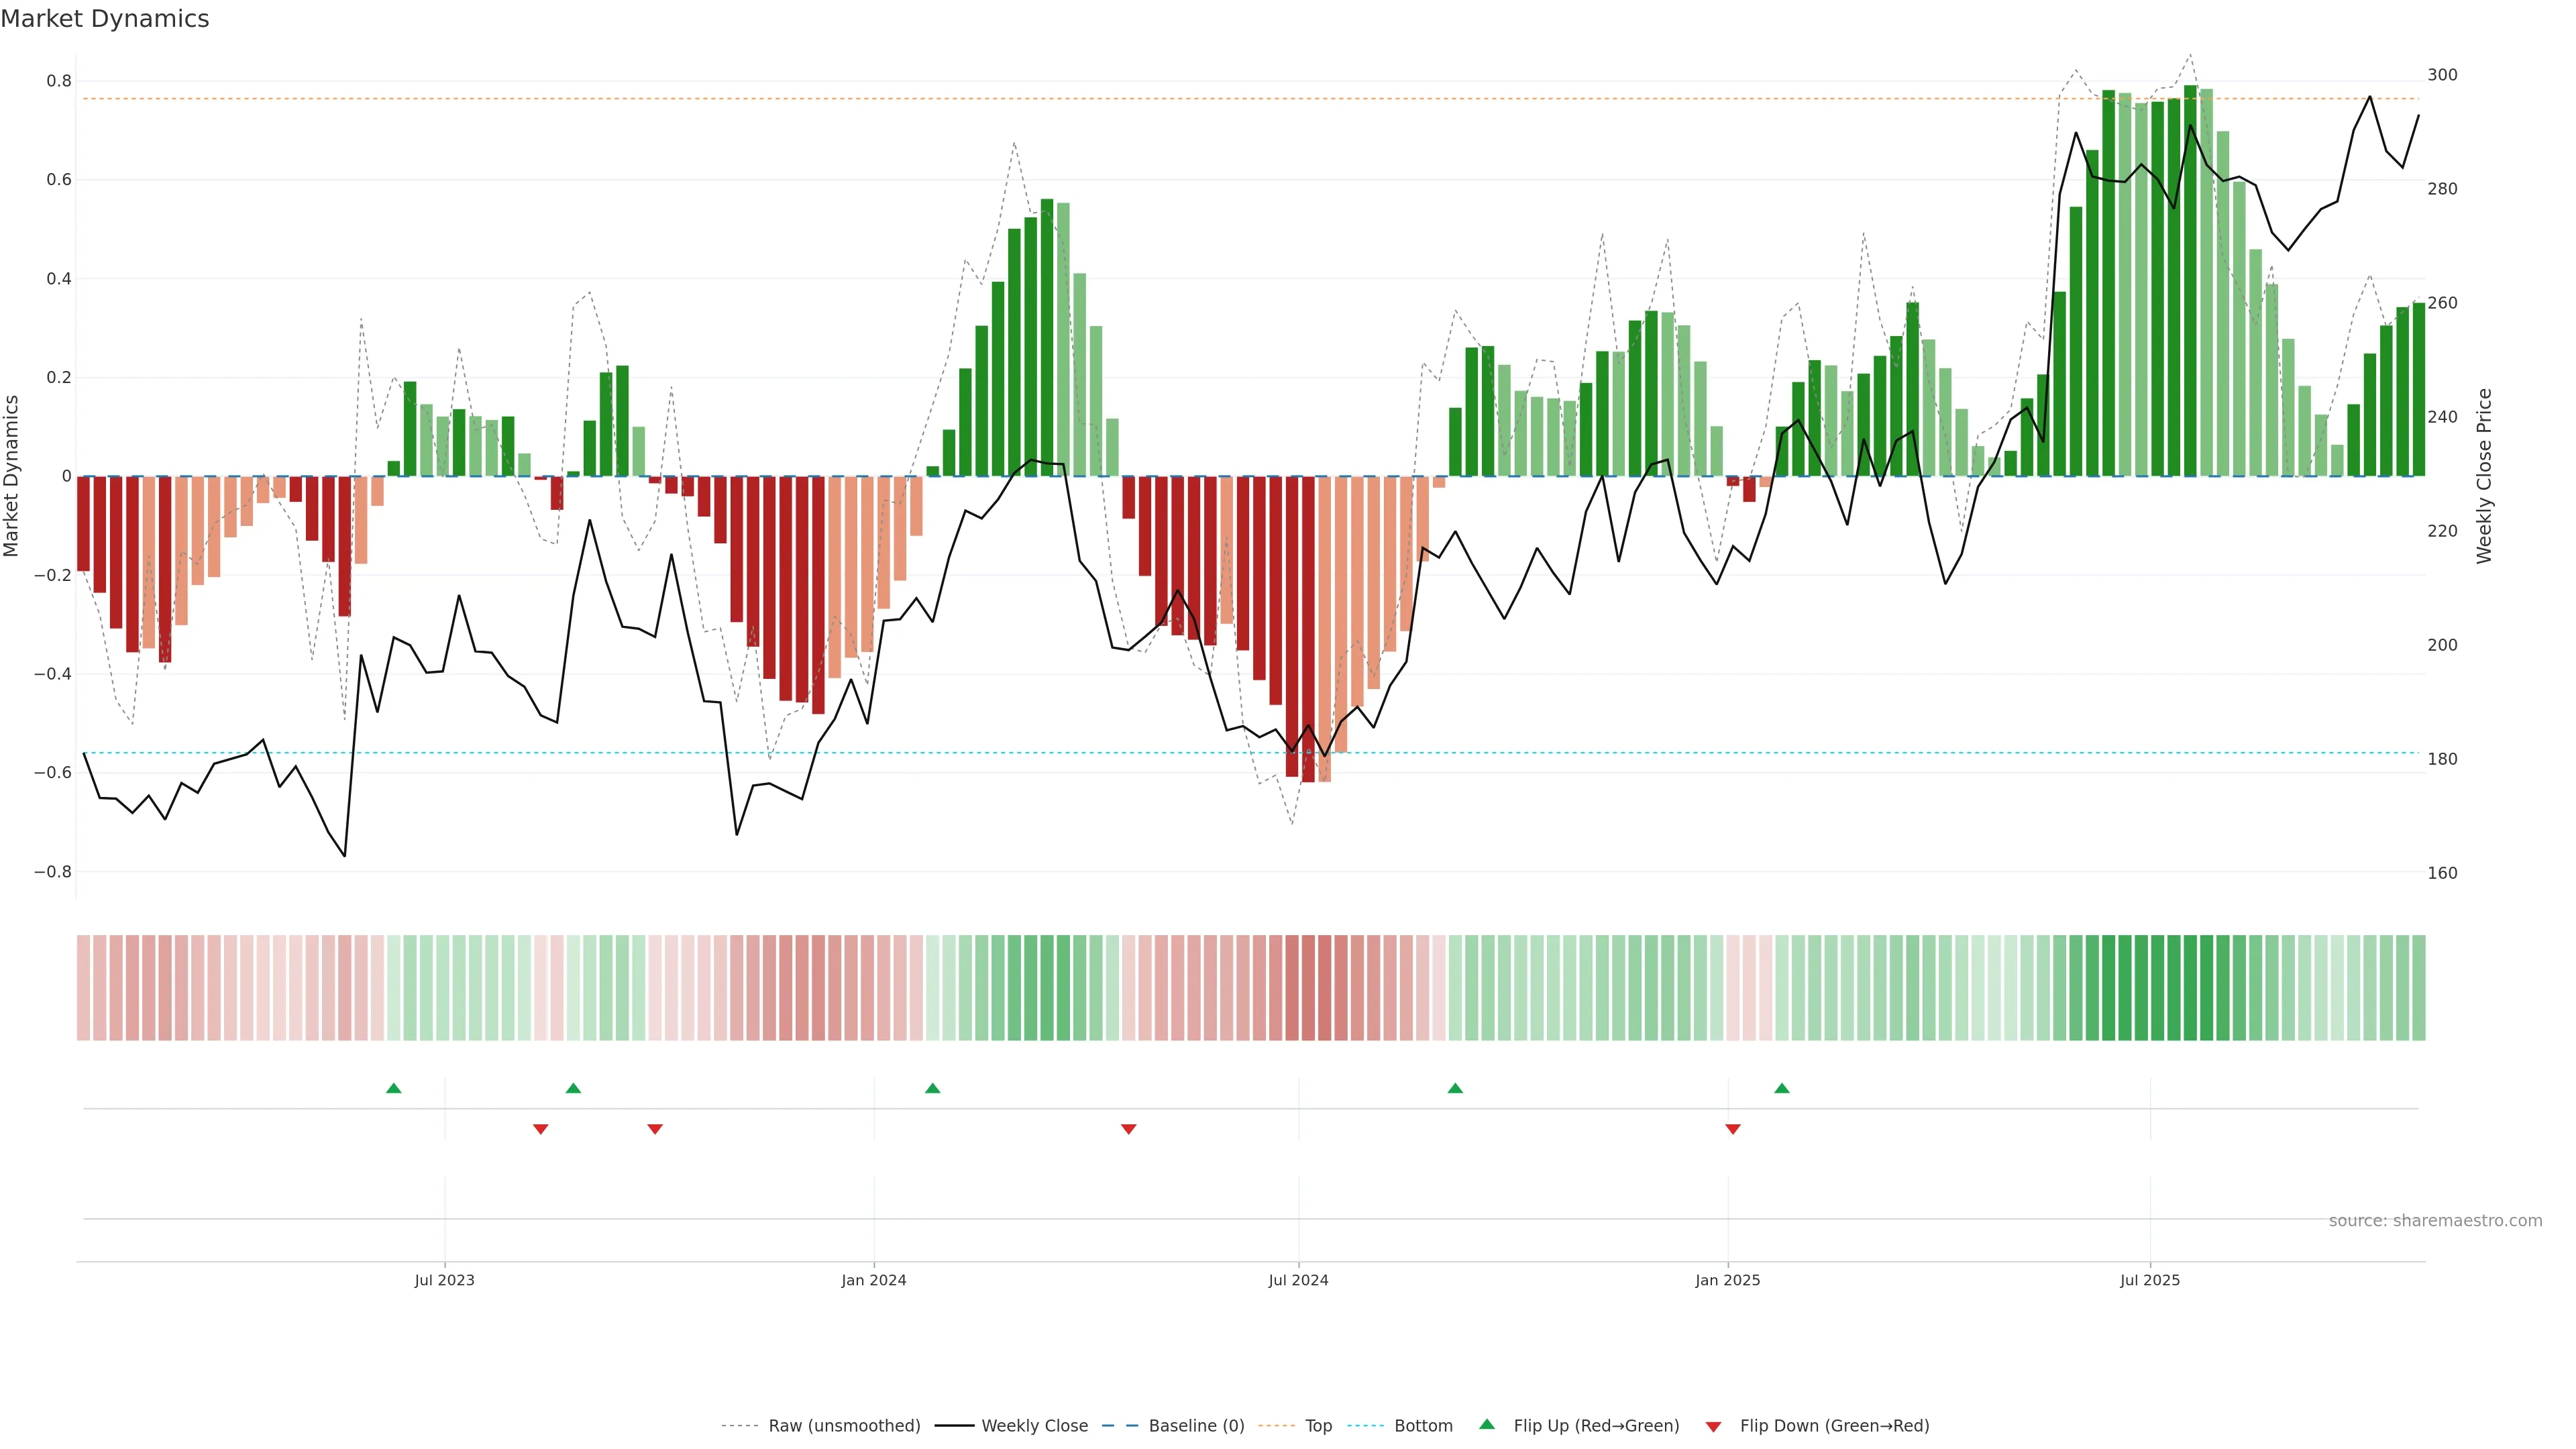This screenshot has height=1449, width=2576.
Task: Click the flip-up triangle after Jul 2024
Action: (x=1455, y=1088)
